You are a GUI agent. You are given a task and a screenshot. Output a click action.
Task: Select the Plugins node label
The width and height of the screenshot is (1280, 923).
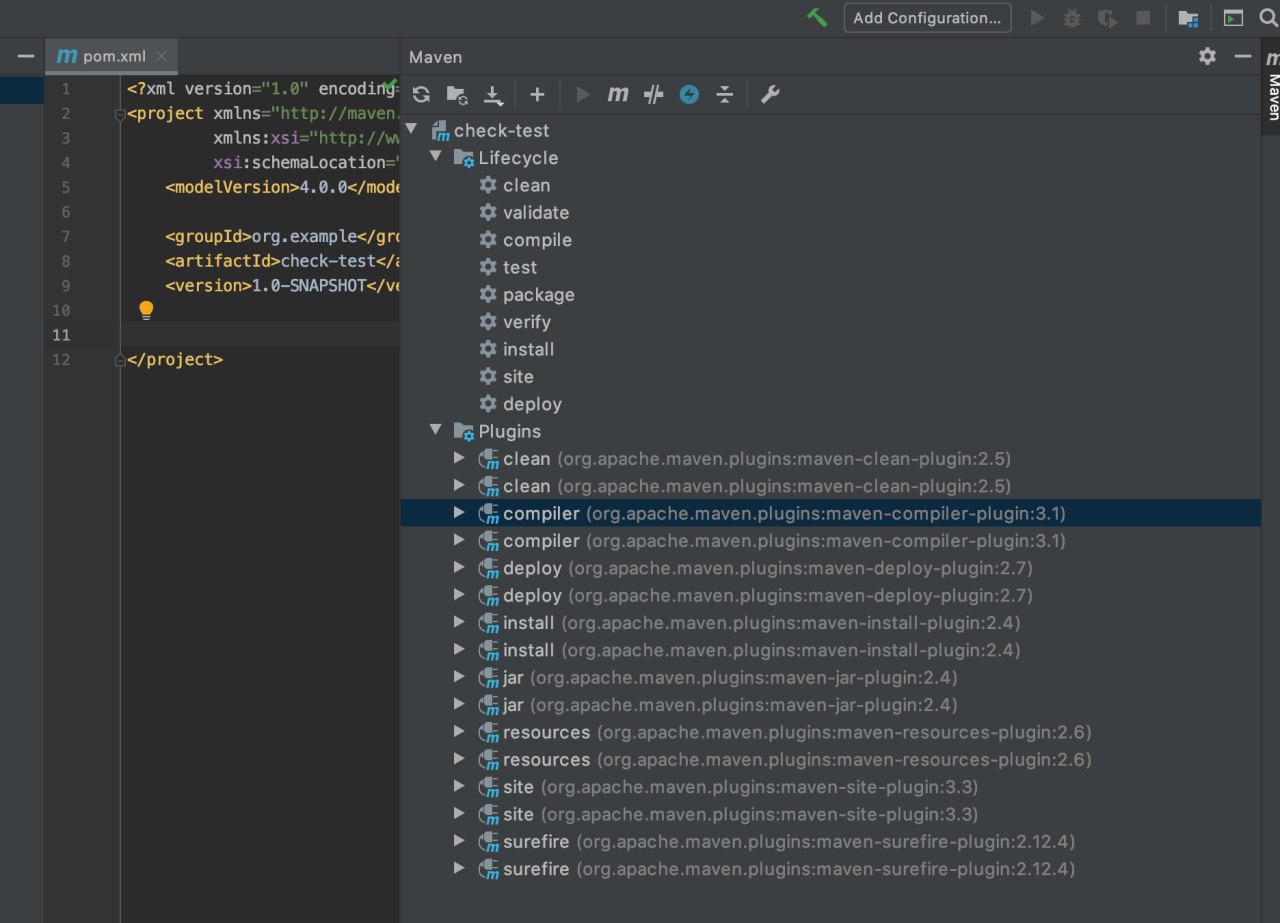click(509, 431)
